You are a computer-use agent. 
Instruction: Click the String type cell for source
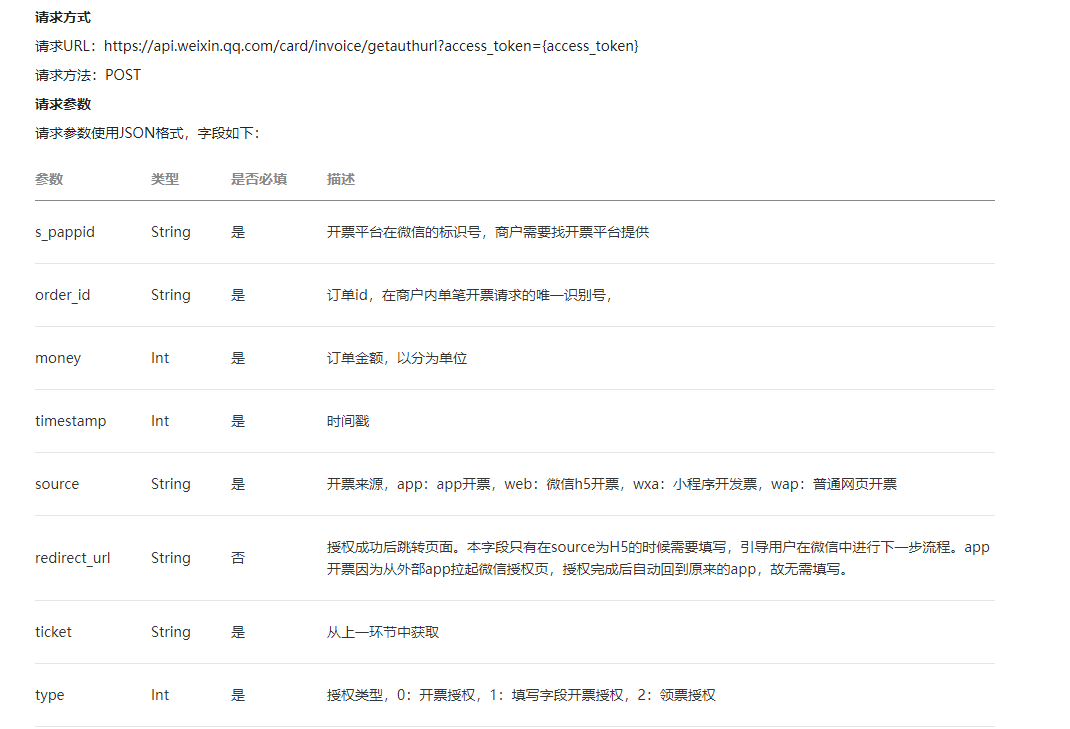point(171,484)
